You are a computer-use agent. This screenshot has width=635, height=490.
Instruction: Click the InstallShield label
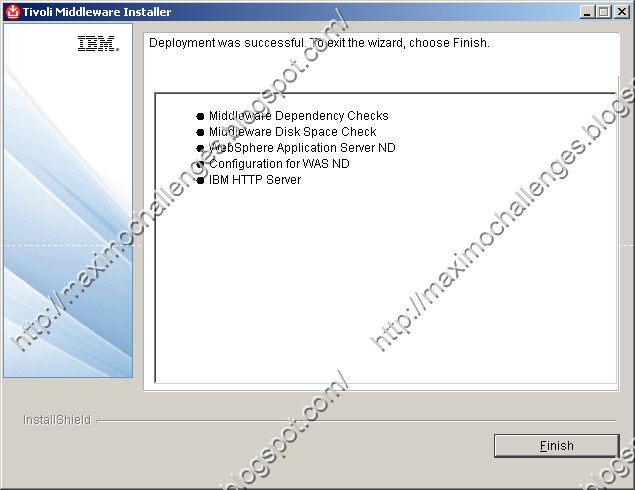pyautogui.click(x=57, y=420)
